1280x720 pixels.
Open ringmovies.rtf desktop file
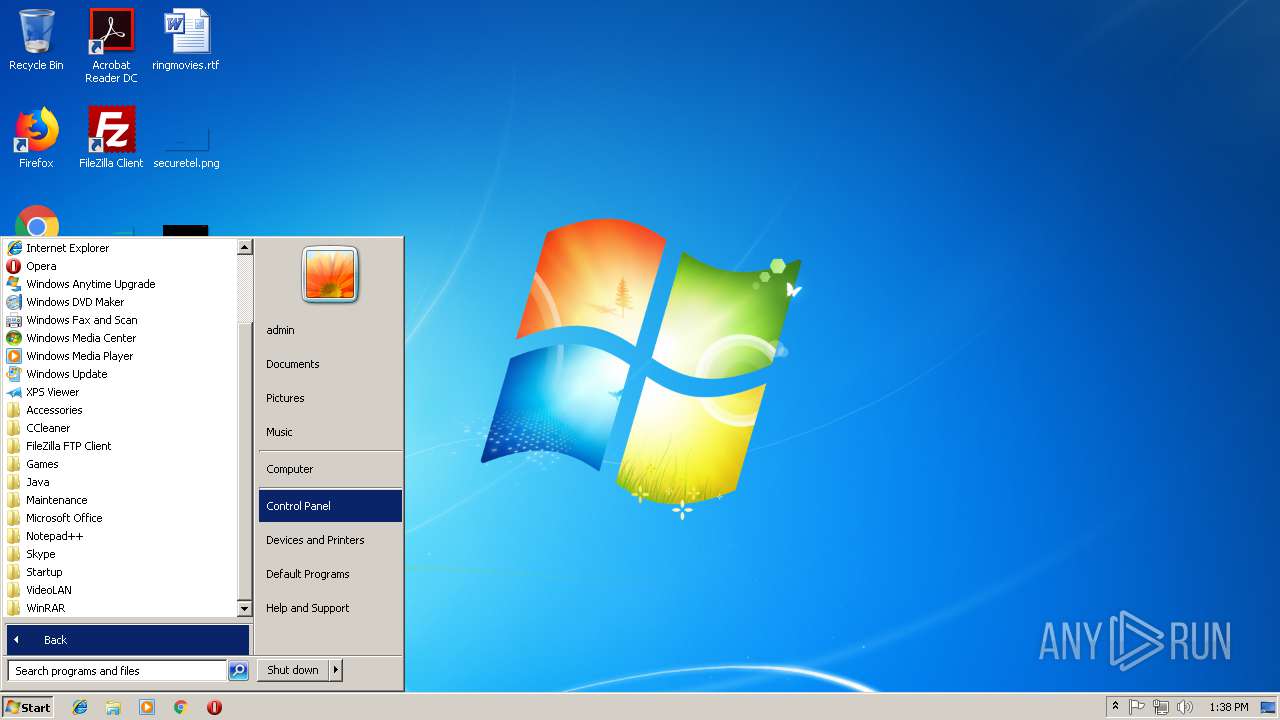tap(186, 40)
